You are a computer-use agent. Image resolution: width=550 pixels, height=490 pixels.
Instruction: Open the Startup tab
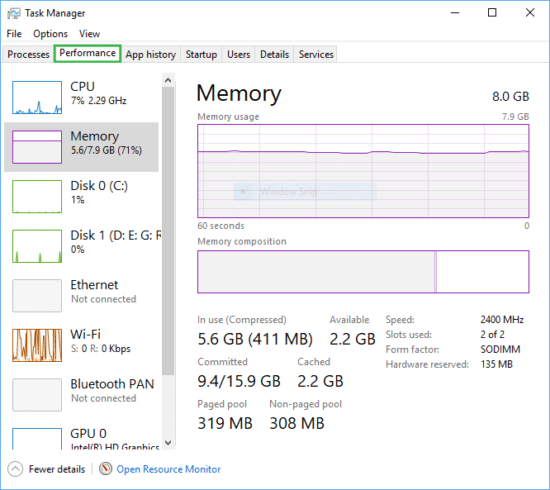click(x=201, y=54)
